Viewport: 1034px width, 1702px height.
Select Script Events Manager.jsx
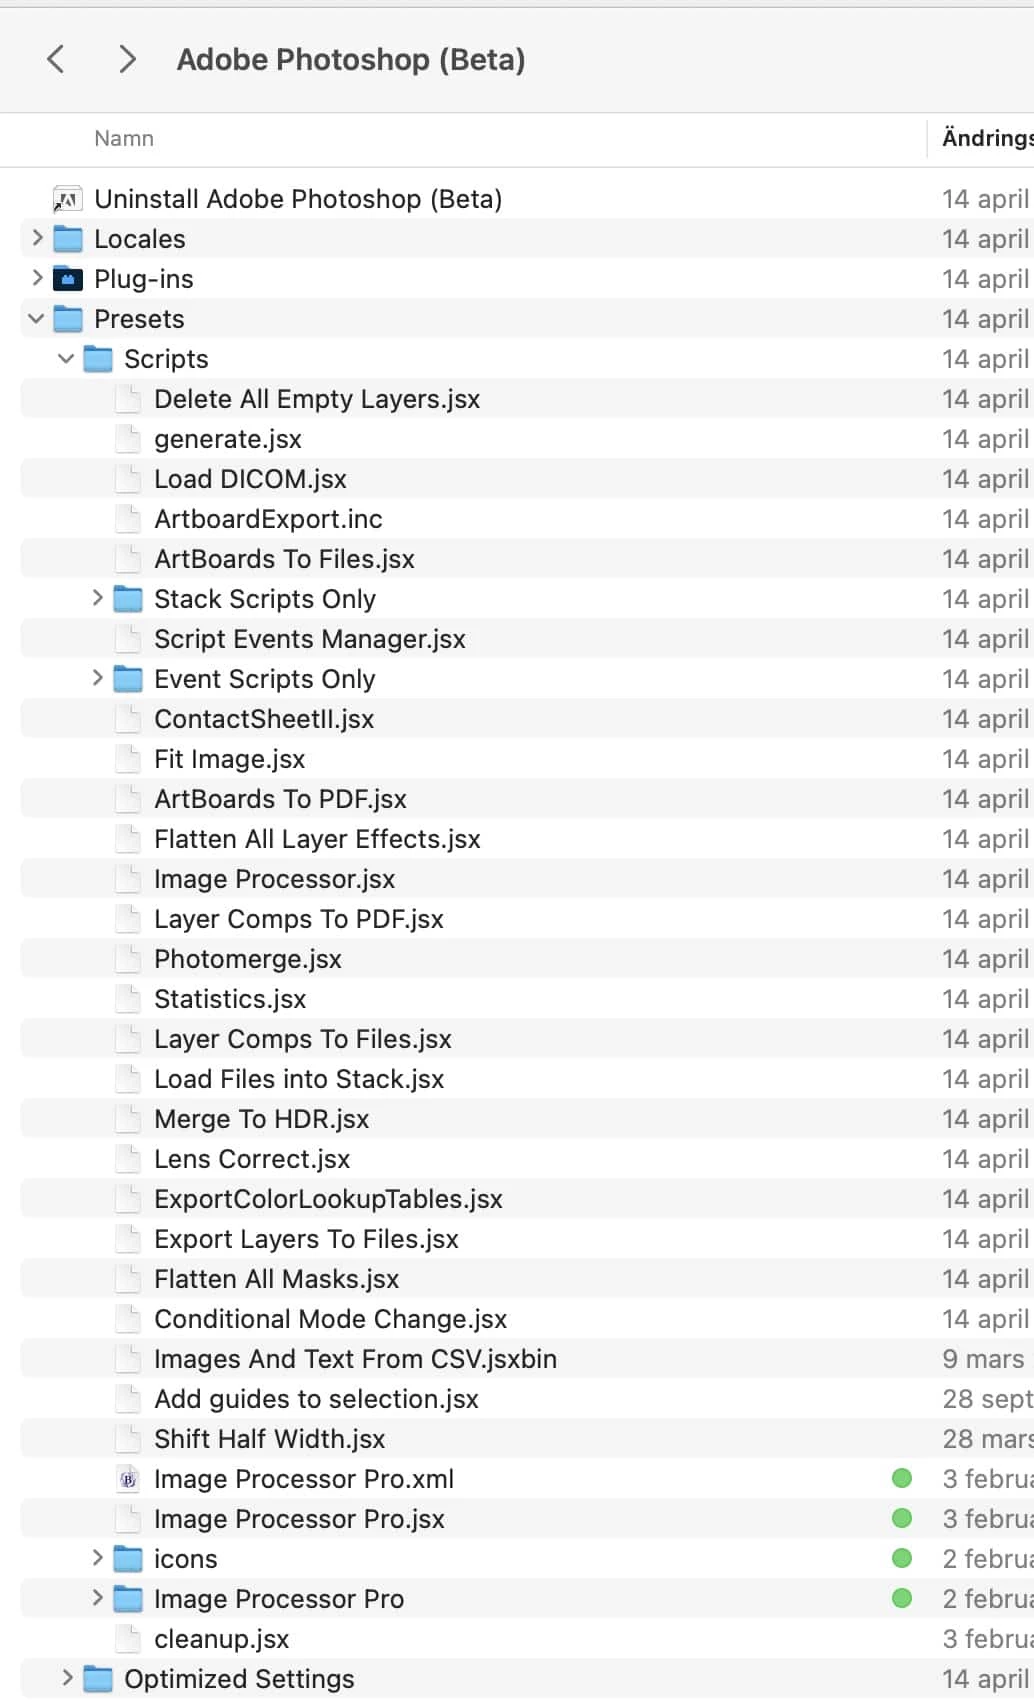point(310,639)
